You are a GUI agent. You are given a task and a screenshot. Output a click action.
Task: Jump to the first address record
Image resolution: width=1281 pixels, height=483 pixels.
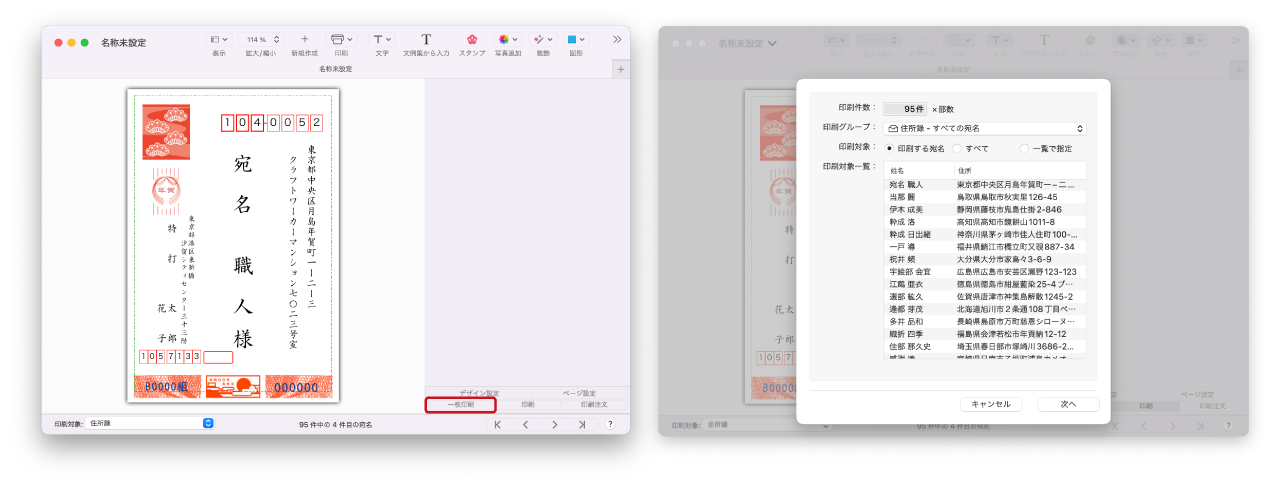[x=498, y=424]
